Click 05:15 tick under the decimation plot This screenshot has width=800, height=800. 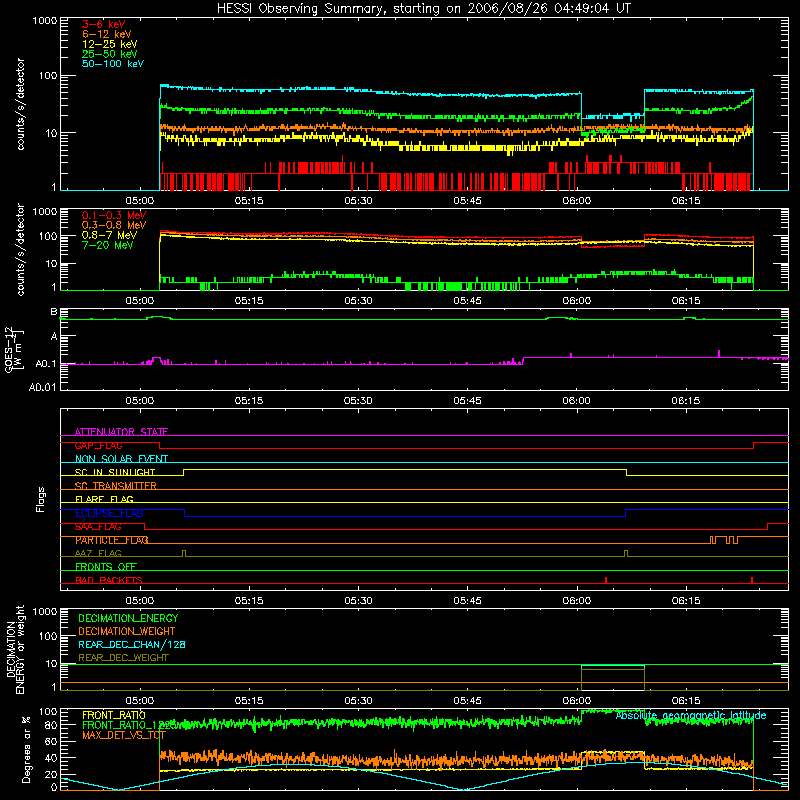(249, 701)
